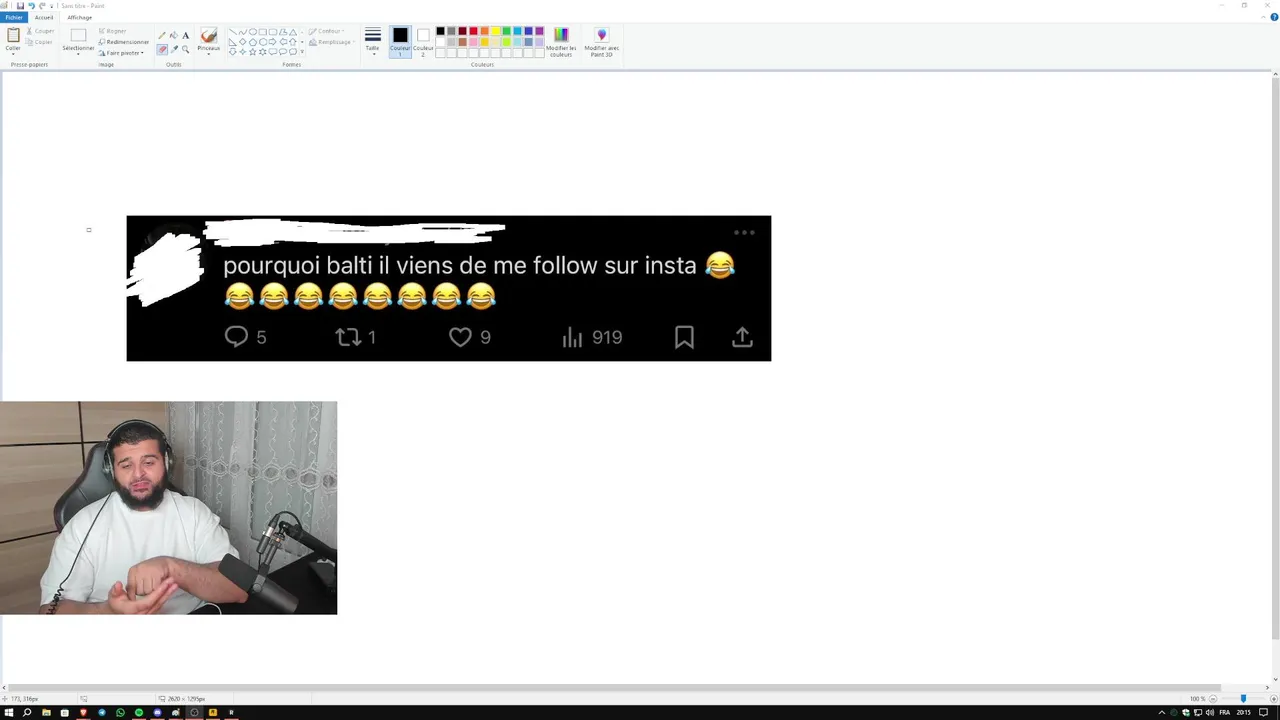Click the Coller paste clipboard icon
Screen dimensions: 1280x720
pyautogui.click(x=13, y=35)
